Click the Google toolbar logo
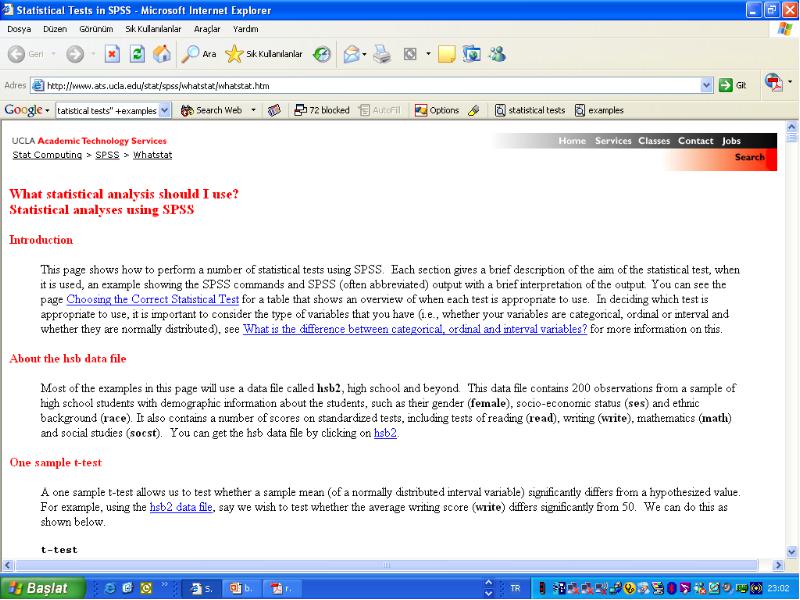Viewport: 800px width, 600px height. click(23, 110)
